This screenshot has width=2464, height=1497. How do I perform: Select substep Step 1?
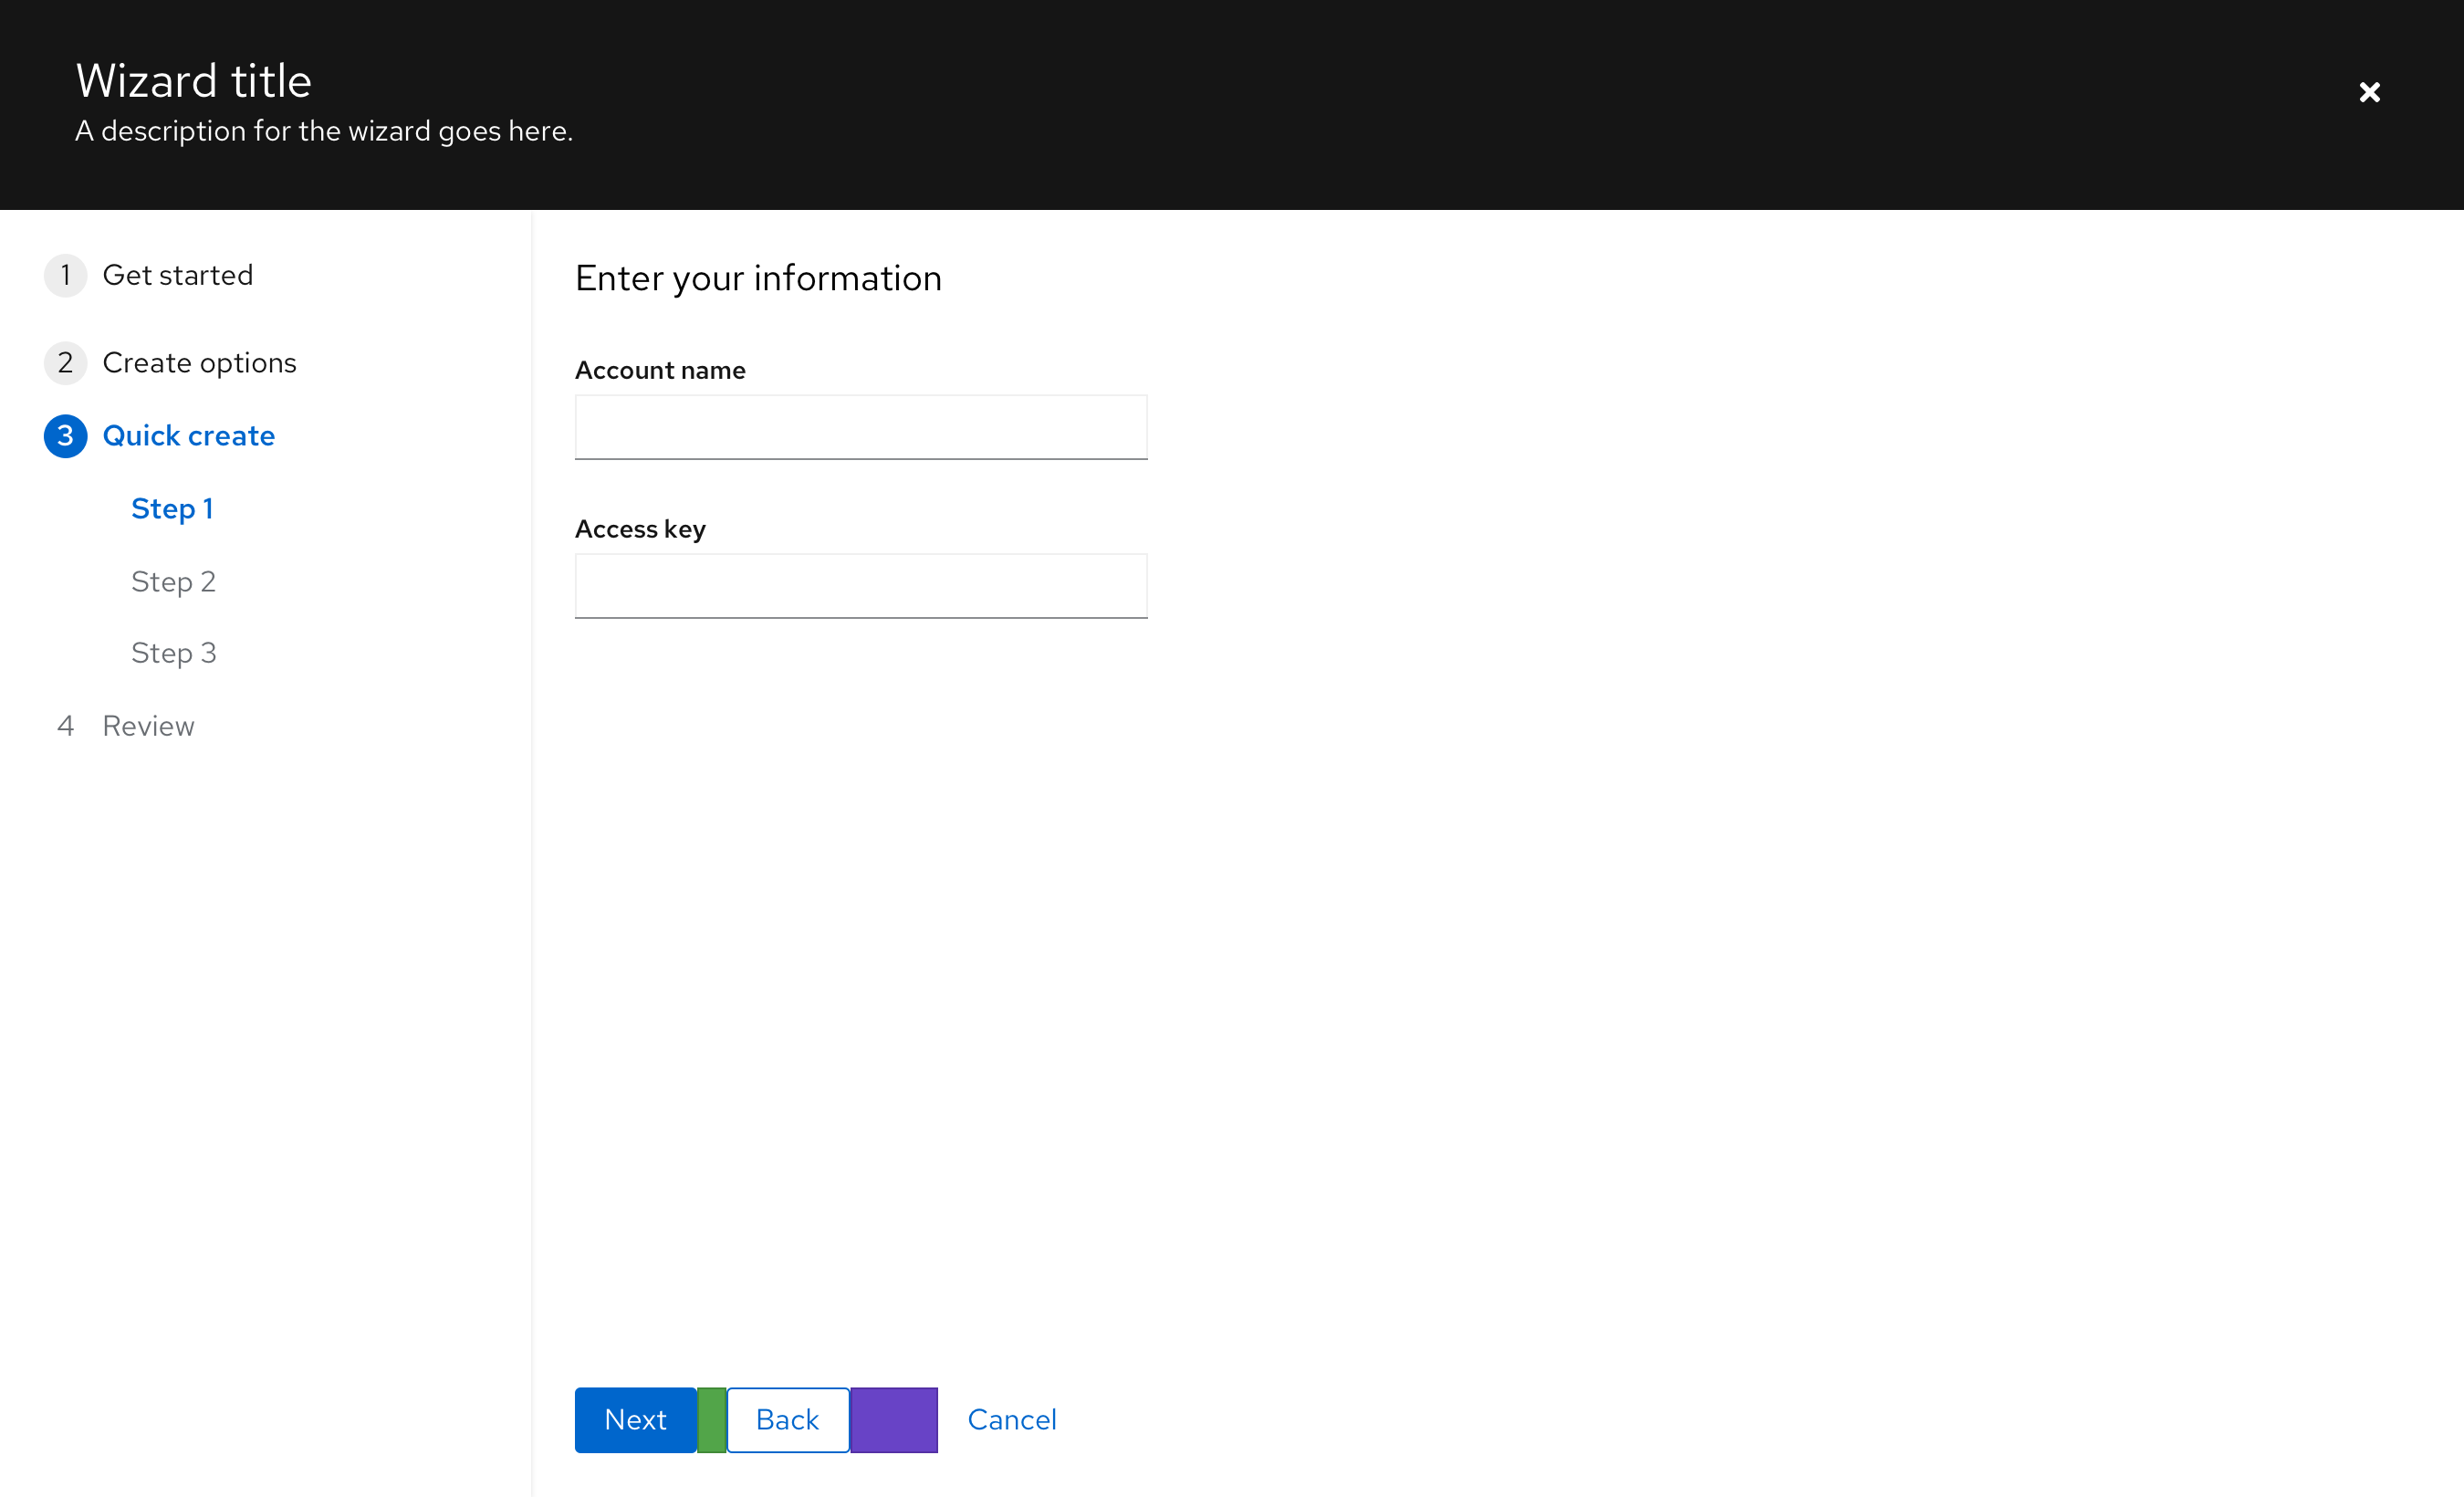(172, 509)
